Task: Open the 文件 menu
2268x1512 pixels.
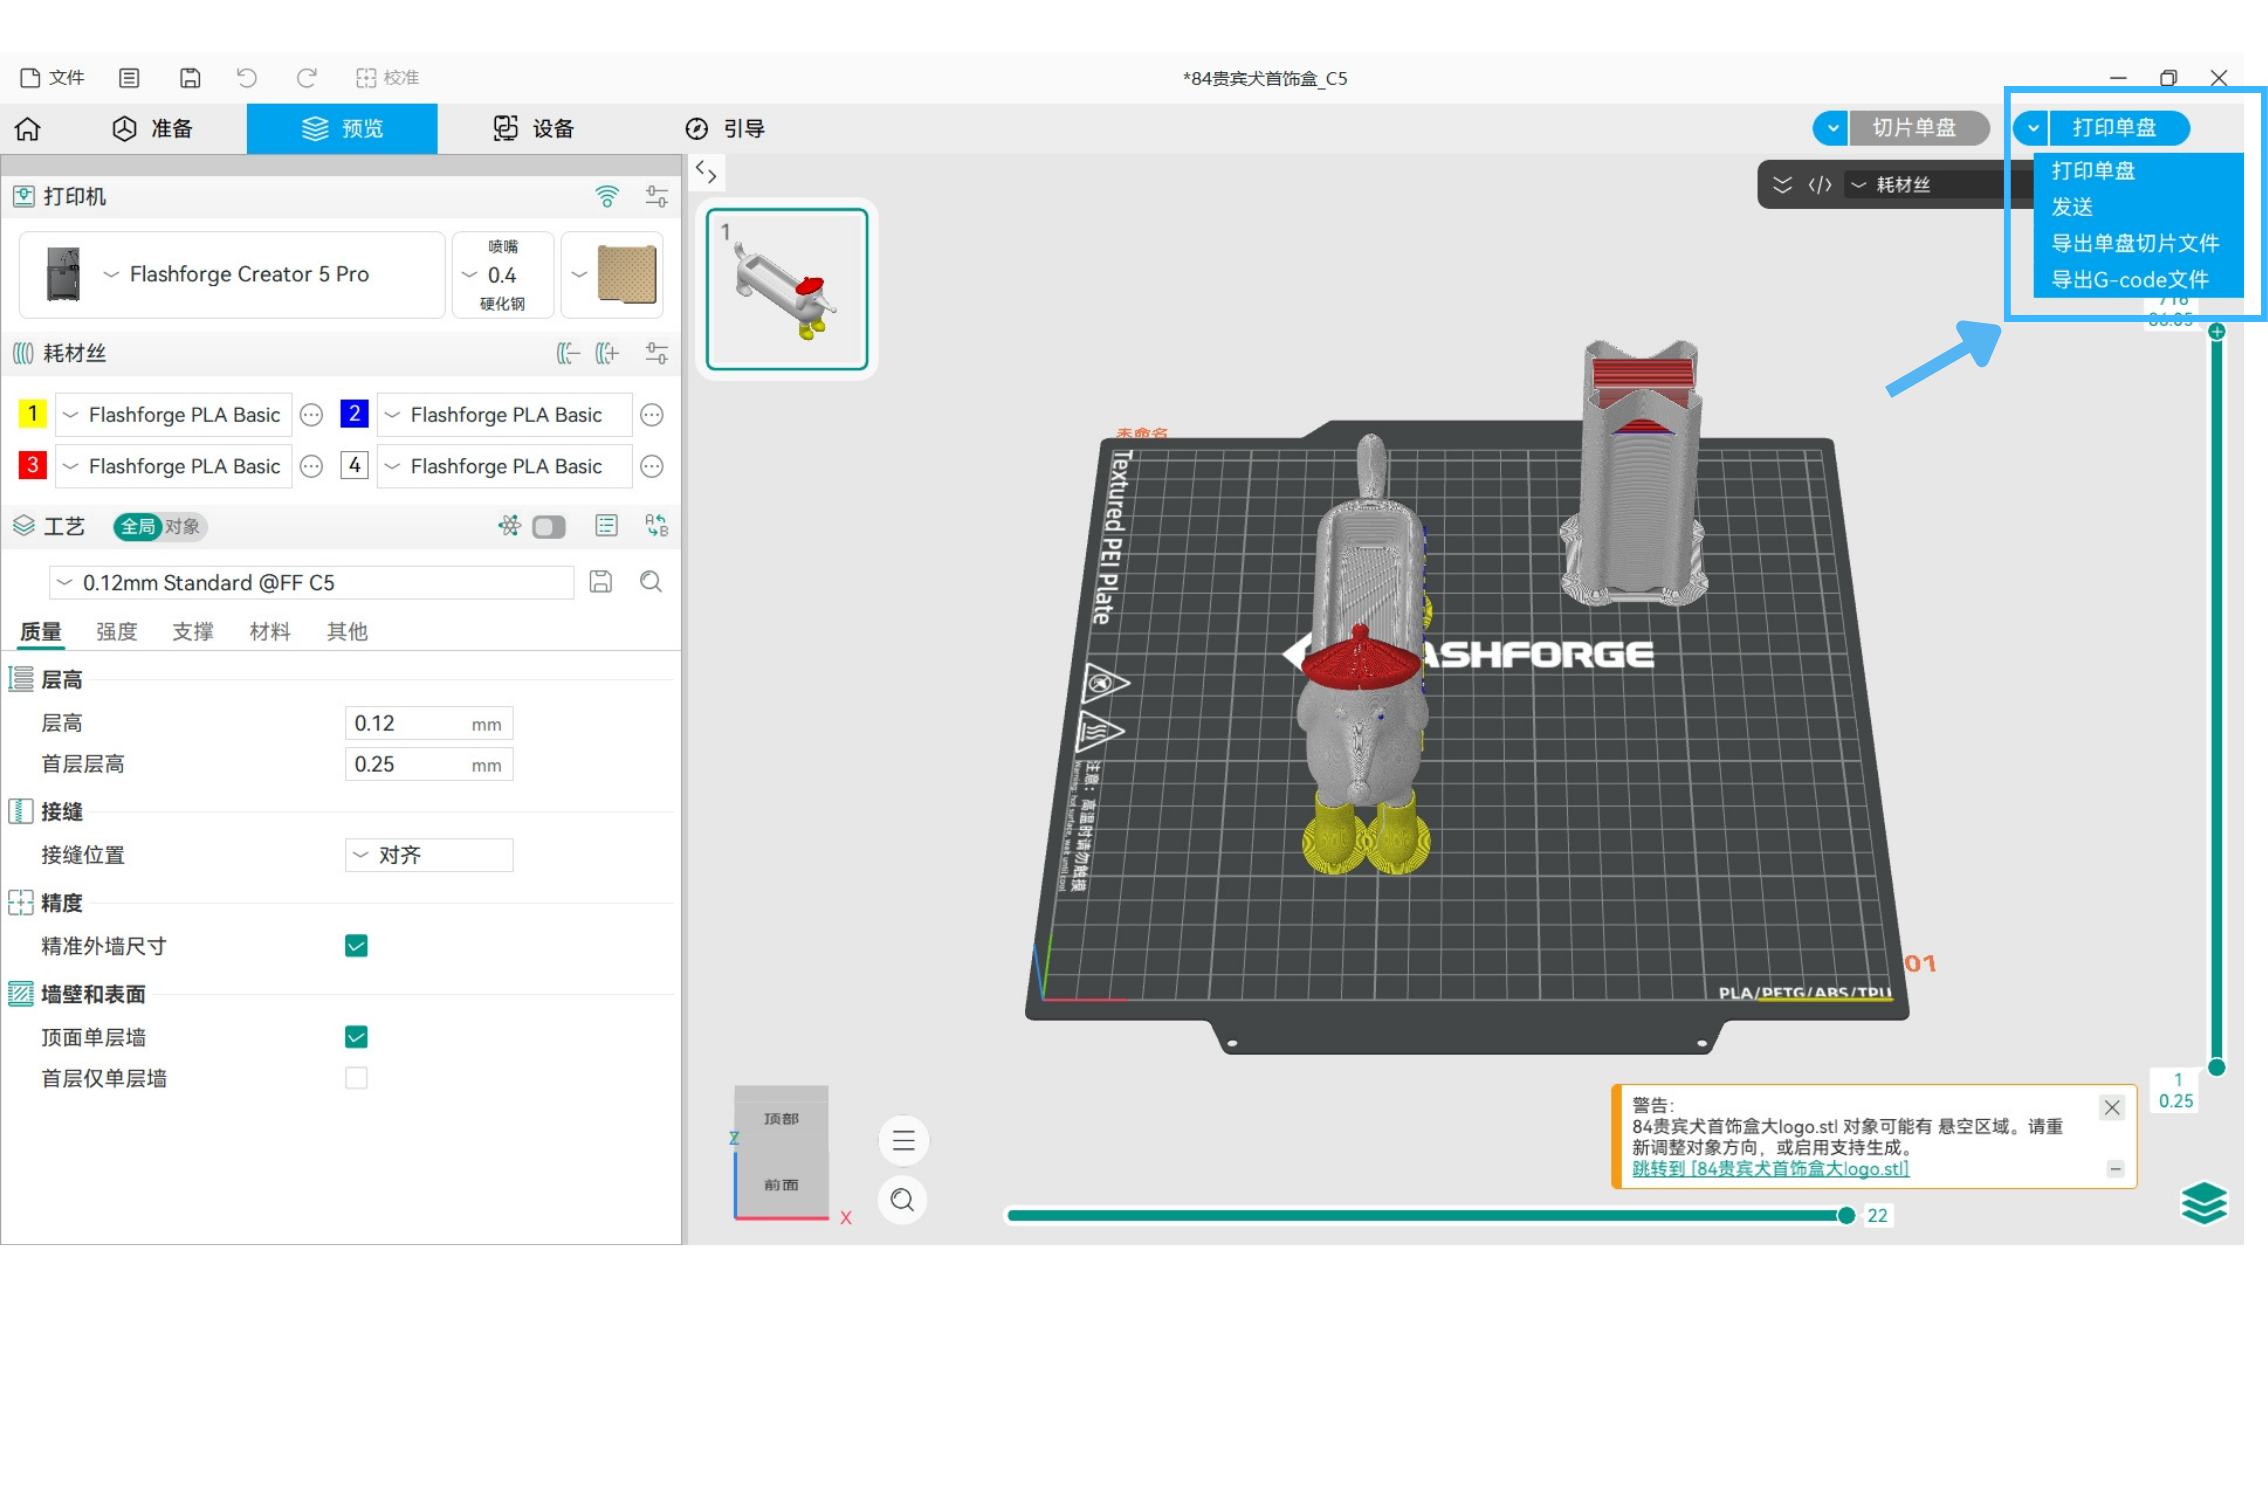Action: [x=52, y=78]
